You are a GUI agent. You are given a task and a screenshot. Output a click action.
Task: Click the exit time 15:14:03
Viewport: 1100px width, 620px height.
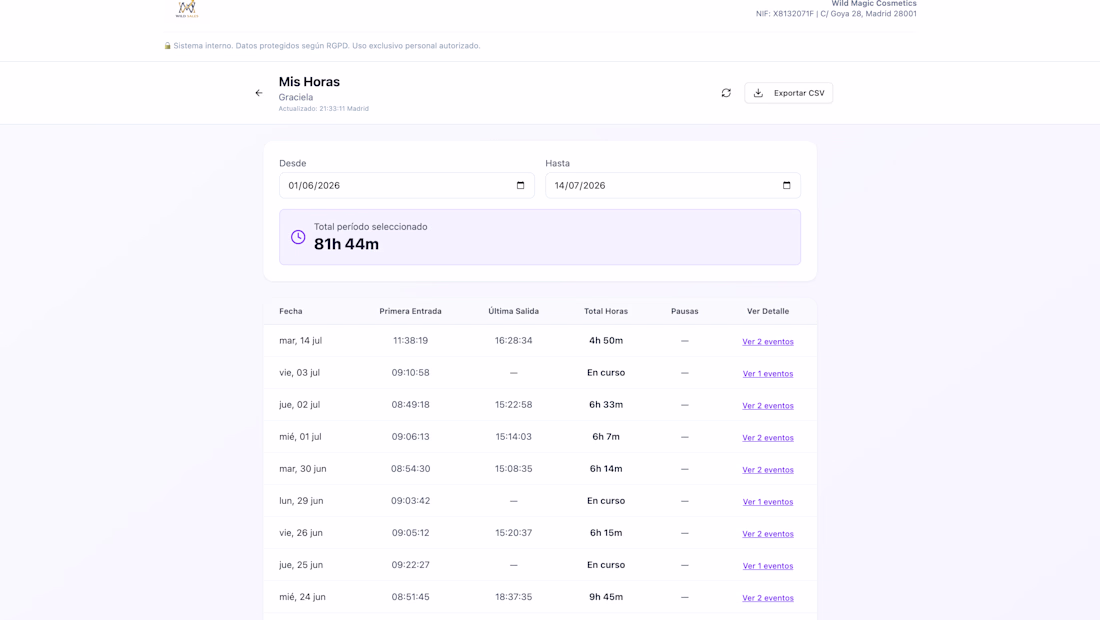514,436
